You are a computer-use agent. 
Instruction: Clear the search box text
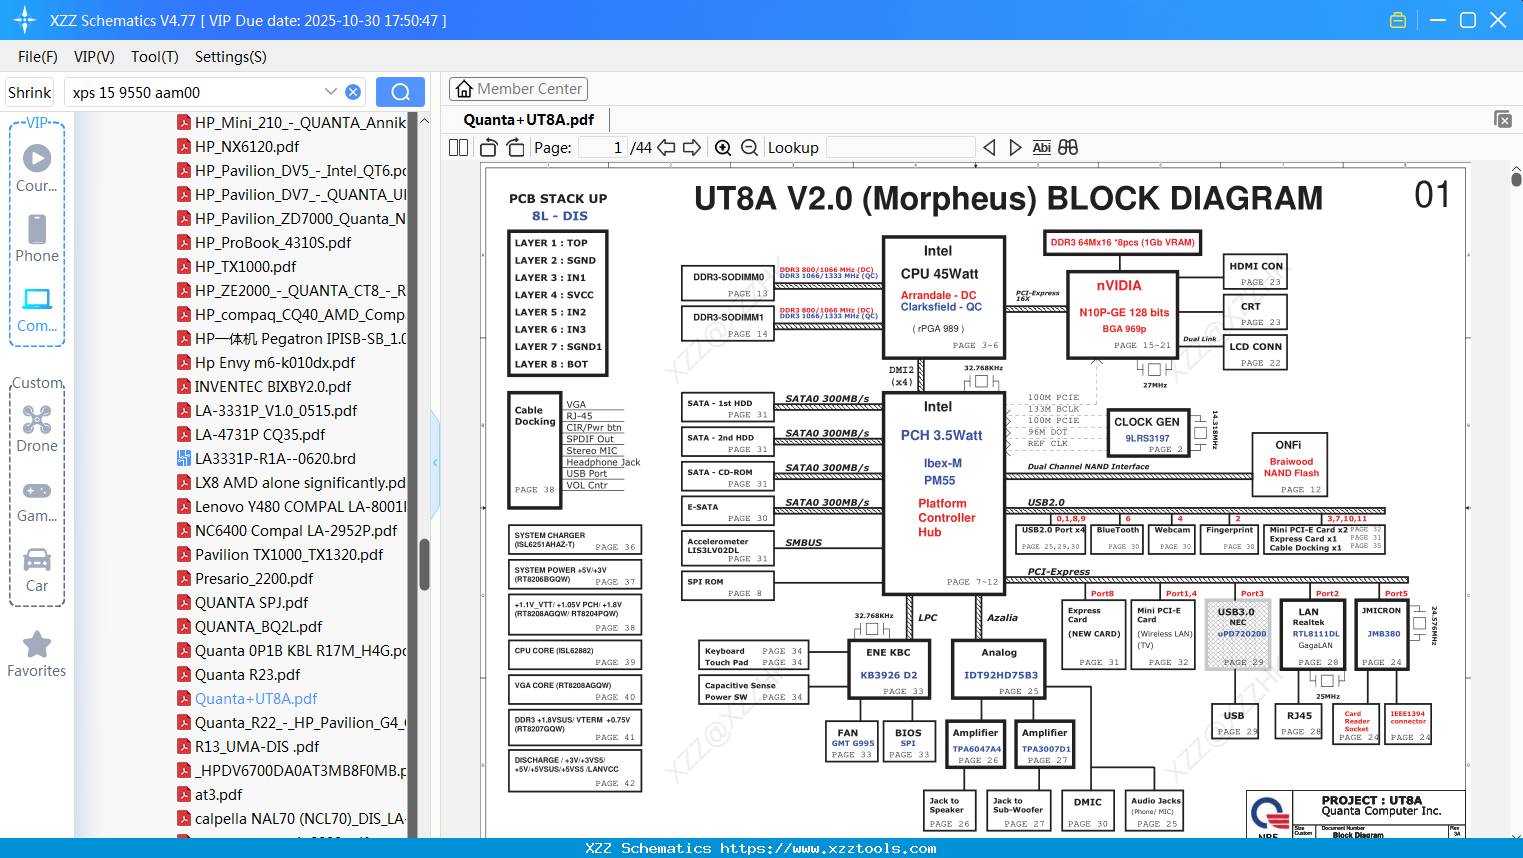[353, 92]
